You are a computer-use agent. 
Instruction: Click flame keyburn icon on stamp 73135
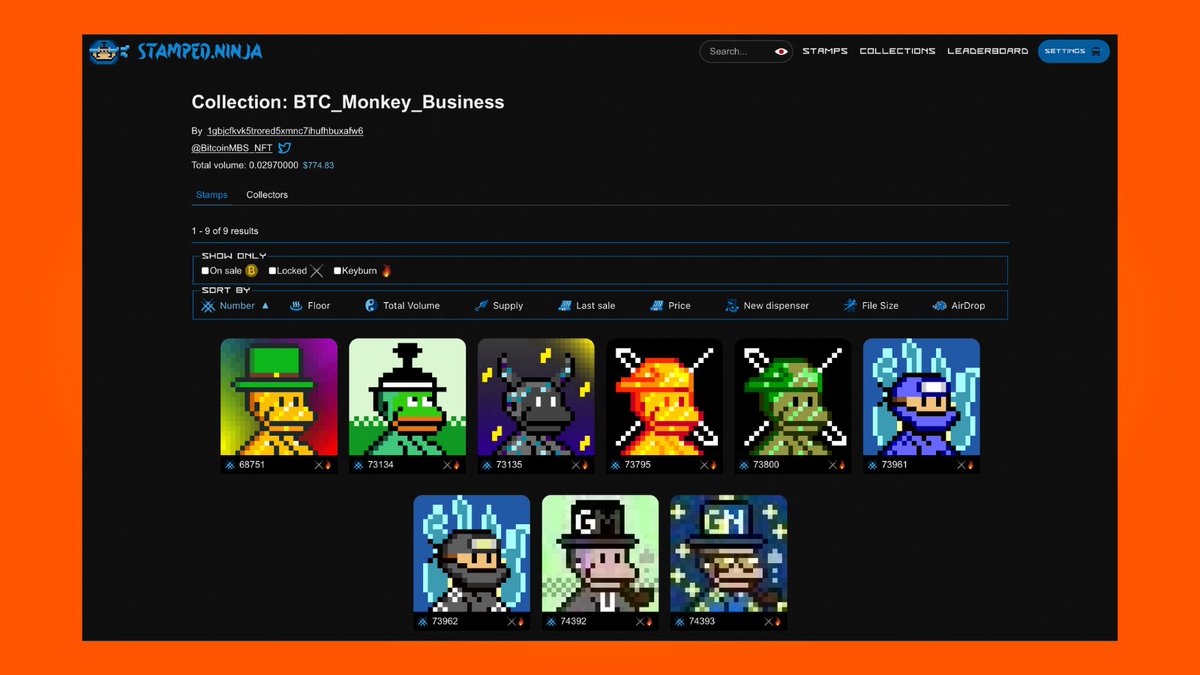tap(586, 465)
